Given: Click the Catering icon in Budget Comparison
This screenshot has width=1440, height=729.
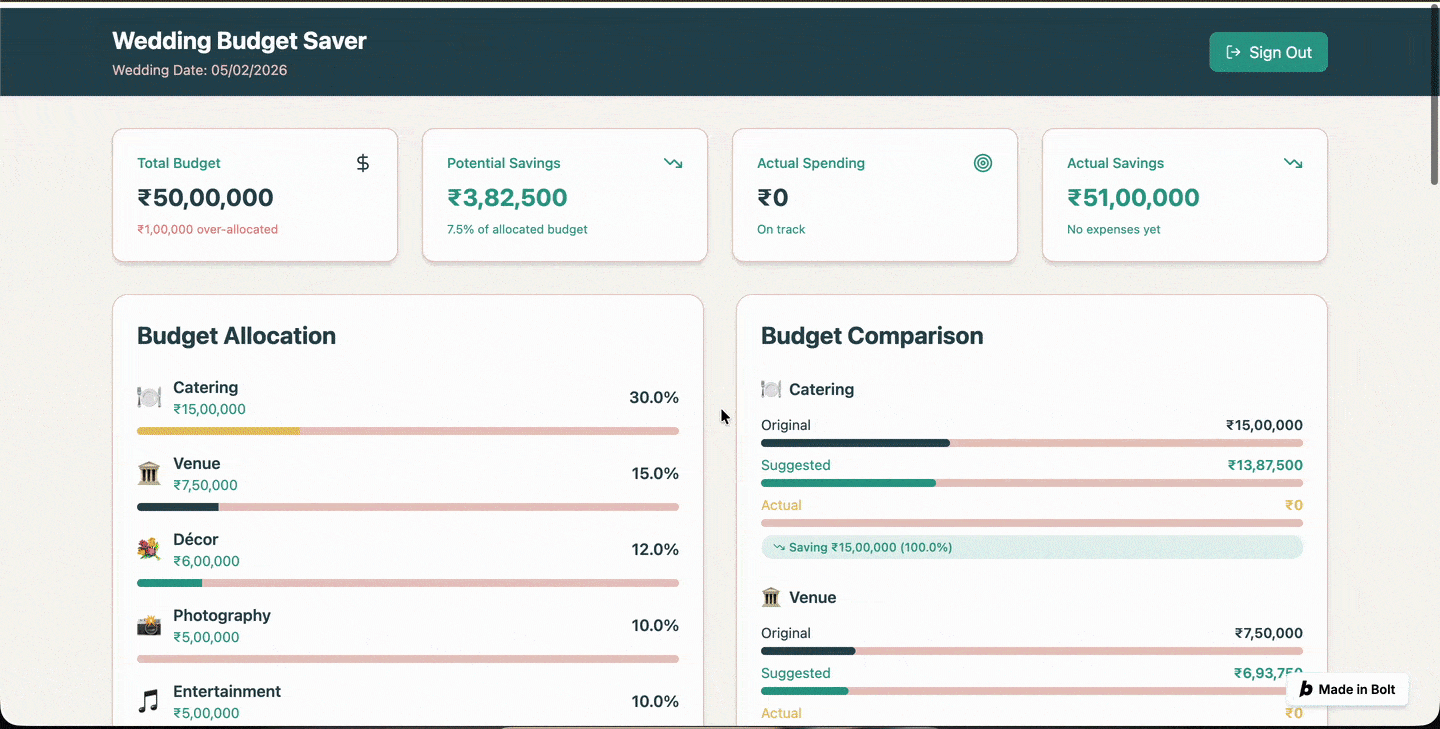Looking at the screenshot, I should (771, 389).
